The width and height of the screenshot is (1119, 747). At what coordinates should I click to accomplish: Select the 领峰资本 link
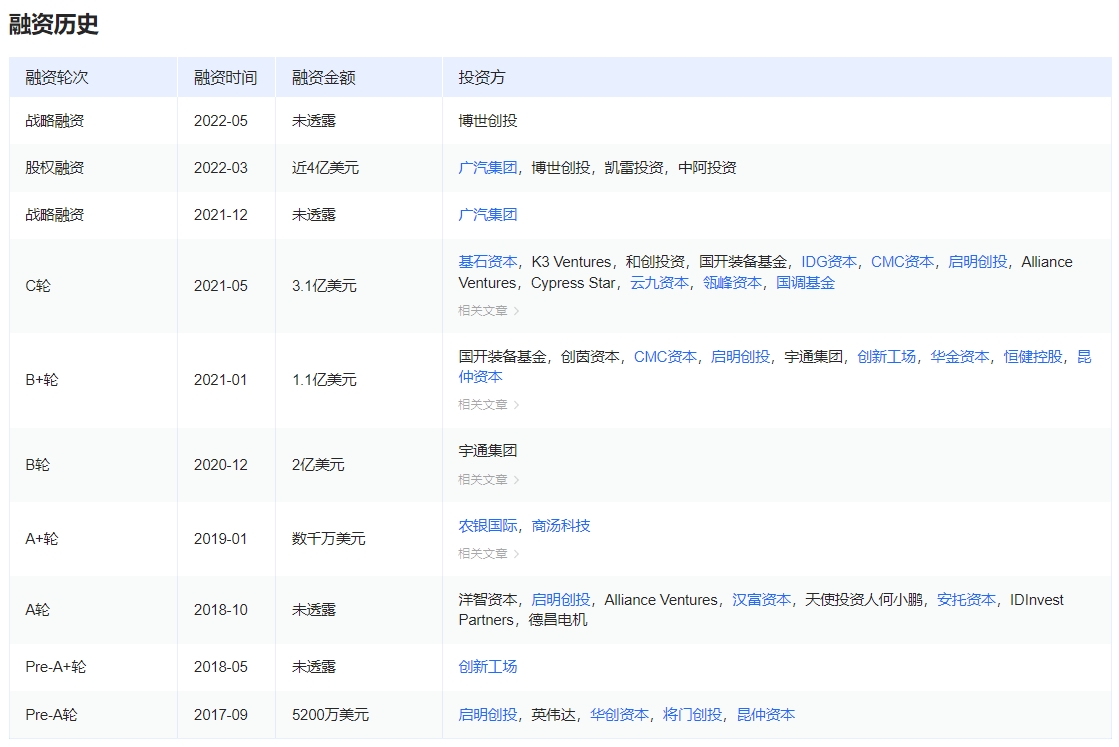tap(732, 283)
